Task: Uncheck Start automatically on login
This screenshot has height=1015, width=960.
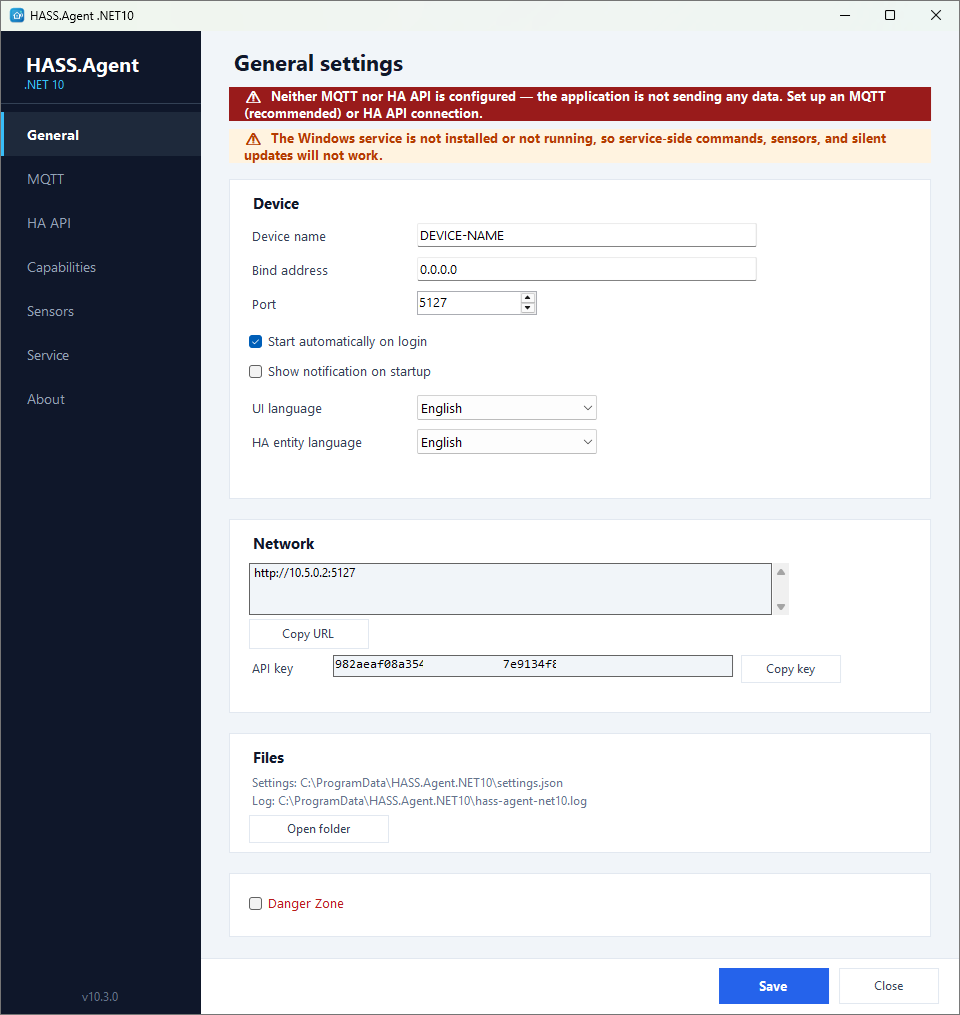Action: (256, 341)
